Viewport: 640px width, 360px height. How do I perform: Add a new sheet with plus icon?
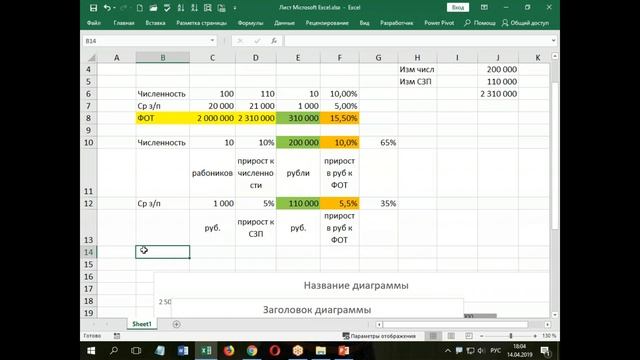[176, 324]
